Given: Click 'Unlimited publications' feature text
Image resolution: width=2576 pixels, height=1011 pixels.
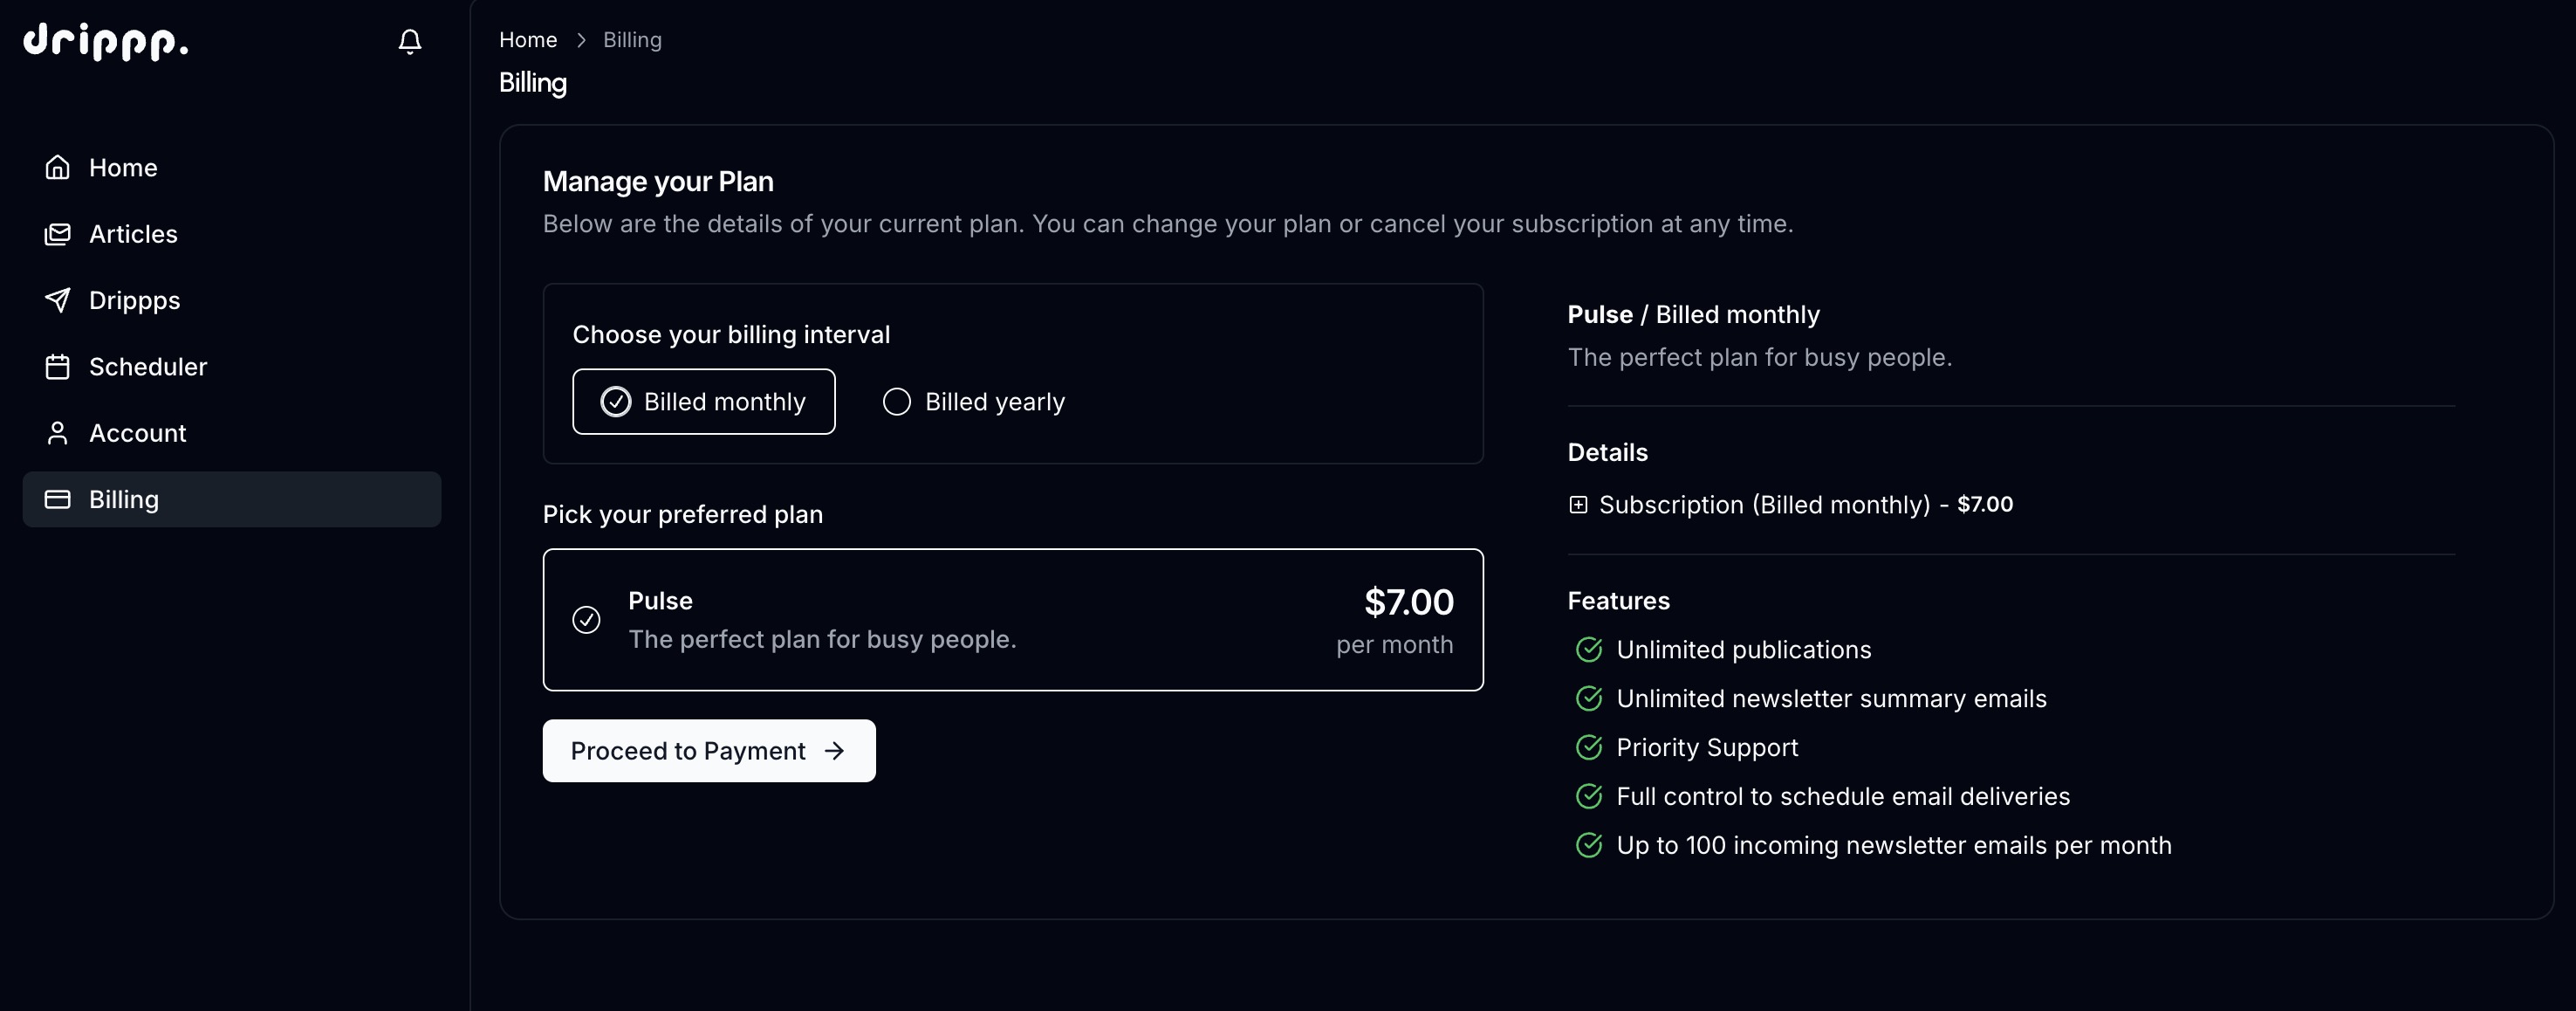Looking at the screenshot, I should pos(1744,650).
